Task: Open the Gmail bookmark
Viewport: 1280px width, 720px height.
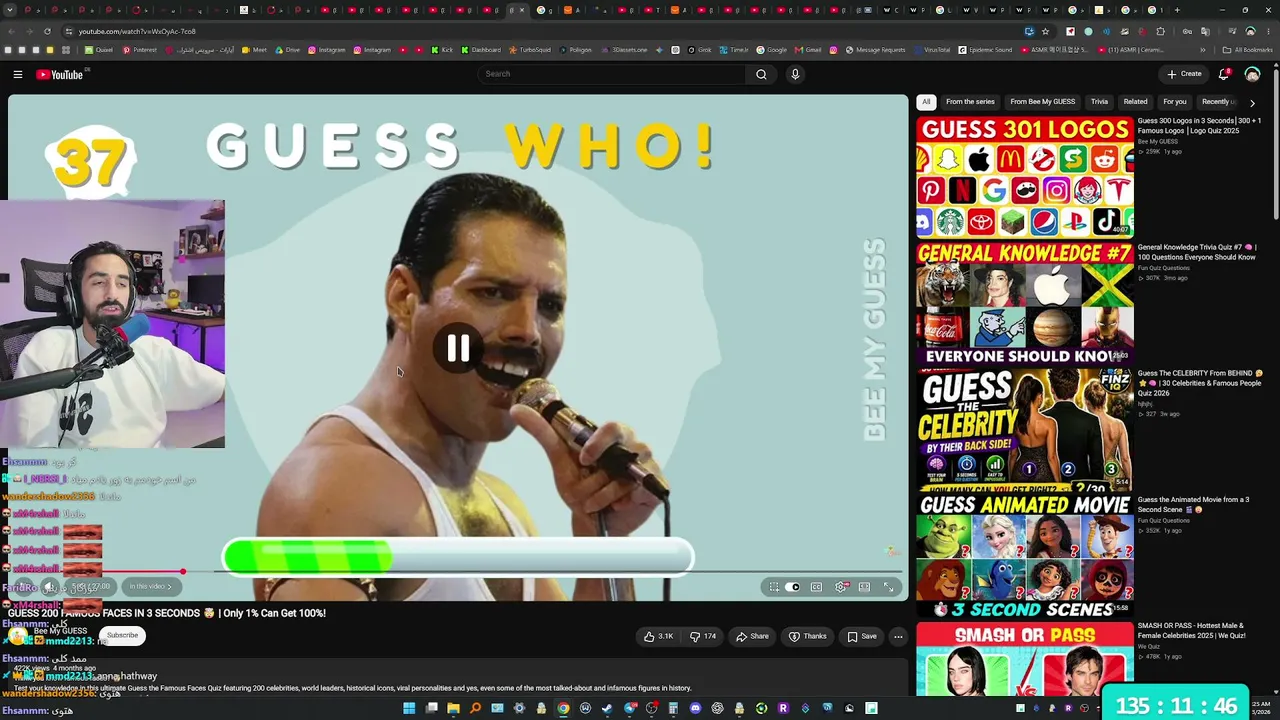Action: tap(808, 50)
